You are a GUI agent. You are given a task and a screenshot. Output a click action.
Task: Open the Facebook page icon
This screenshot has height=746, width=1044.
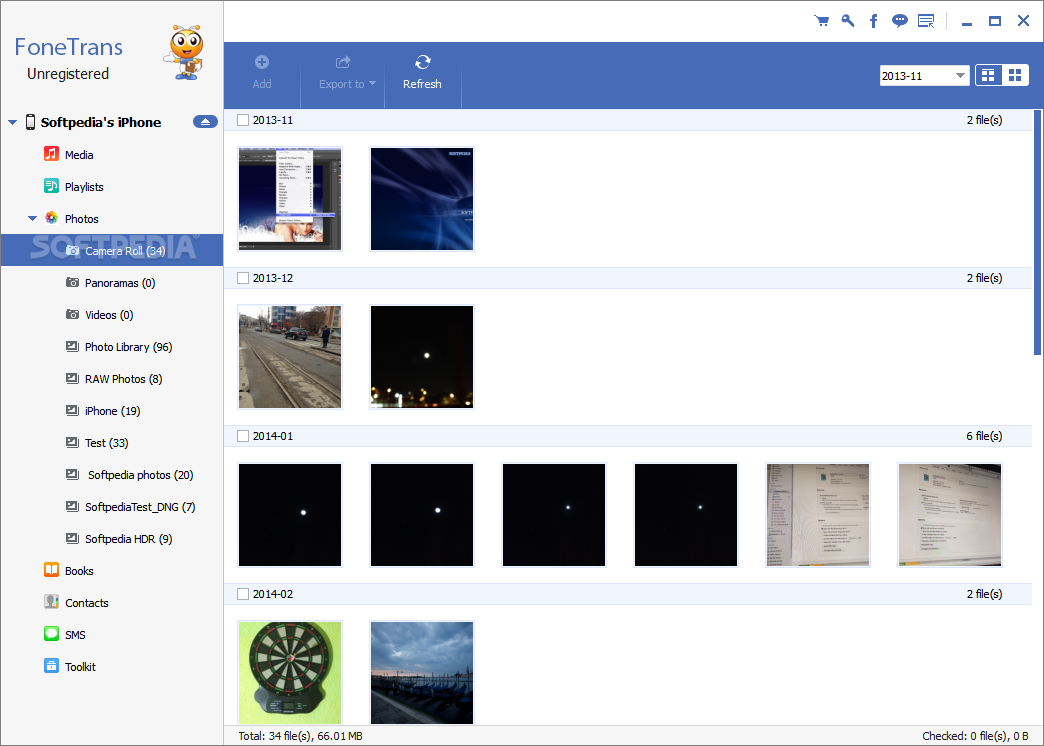874,21
